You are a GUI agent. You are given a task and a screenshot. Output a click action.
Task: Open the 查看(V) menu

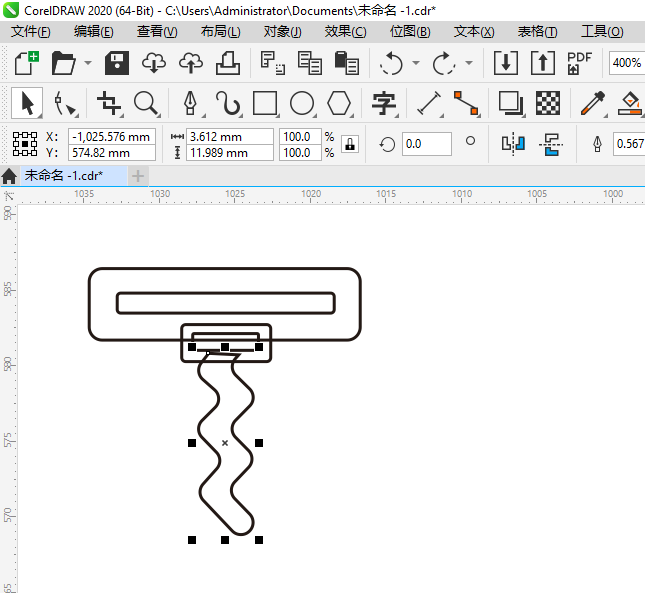(157, 32)
